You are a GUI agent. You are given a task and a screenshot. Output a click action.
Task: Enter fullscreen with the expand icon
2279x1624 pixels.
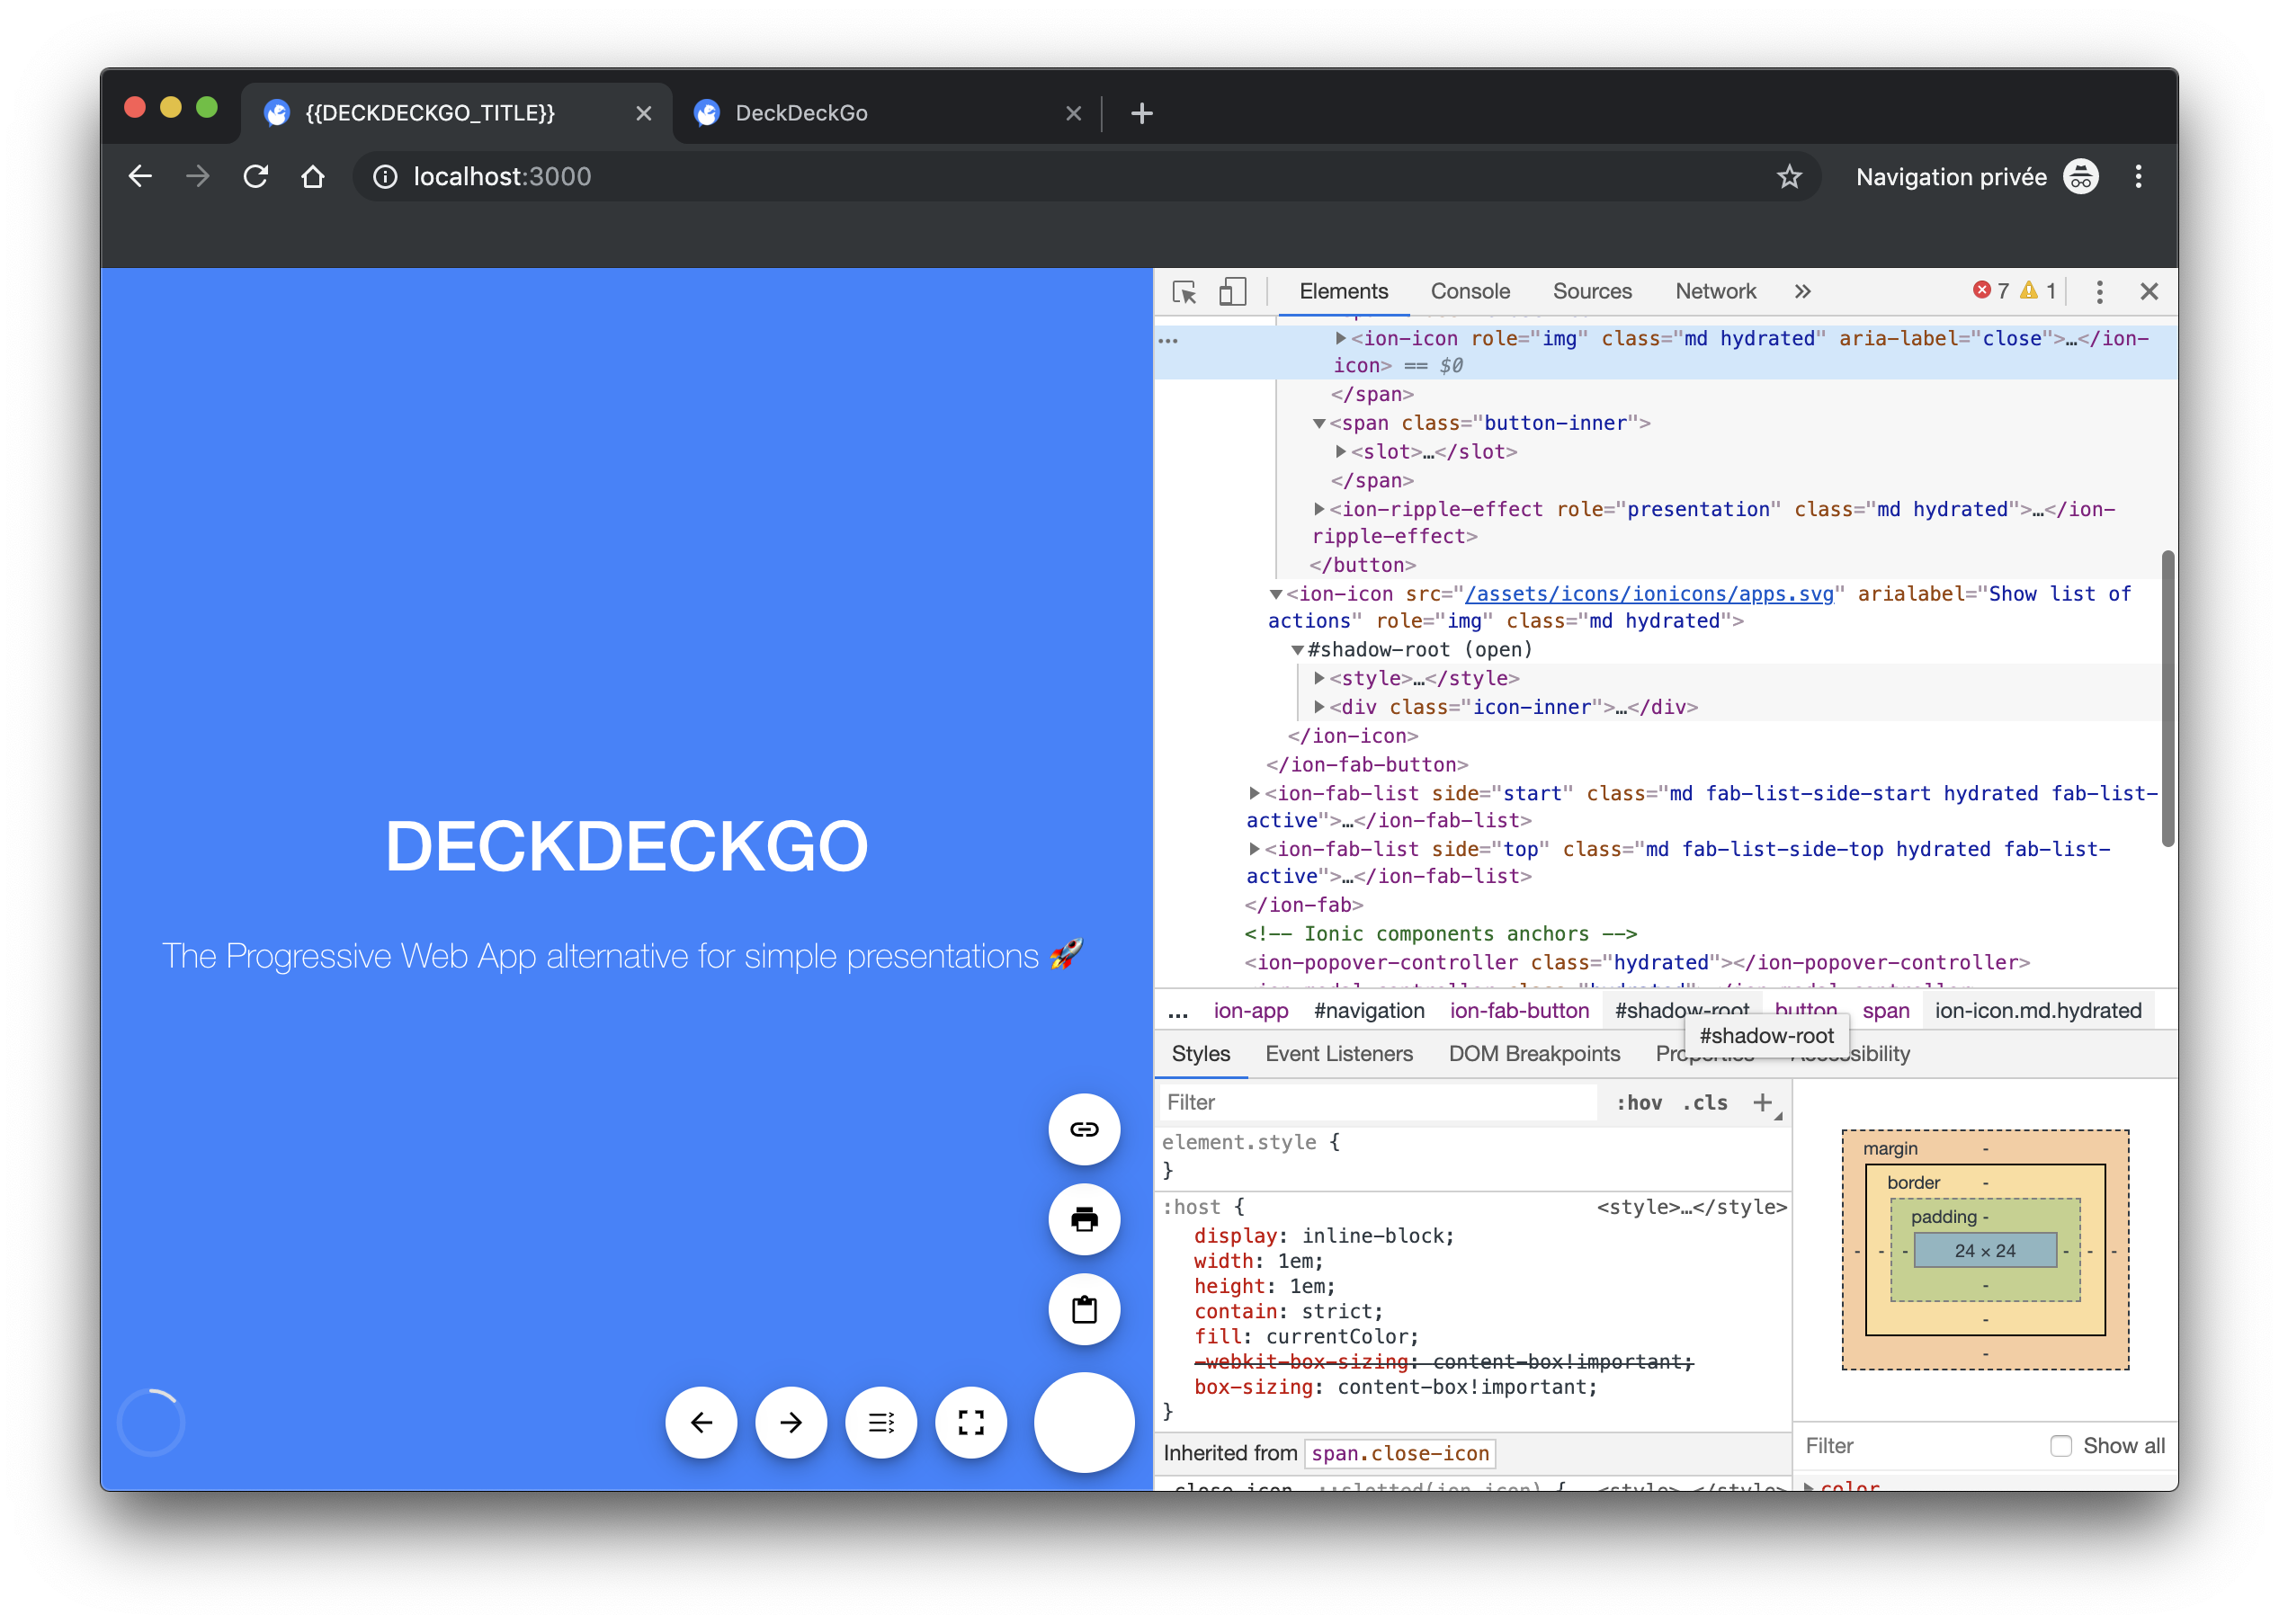970,1421
